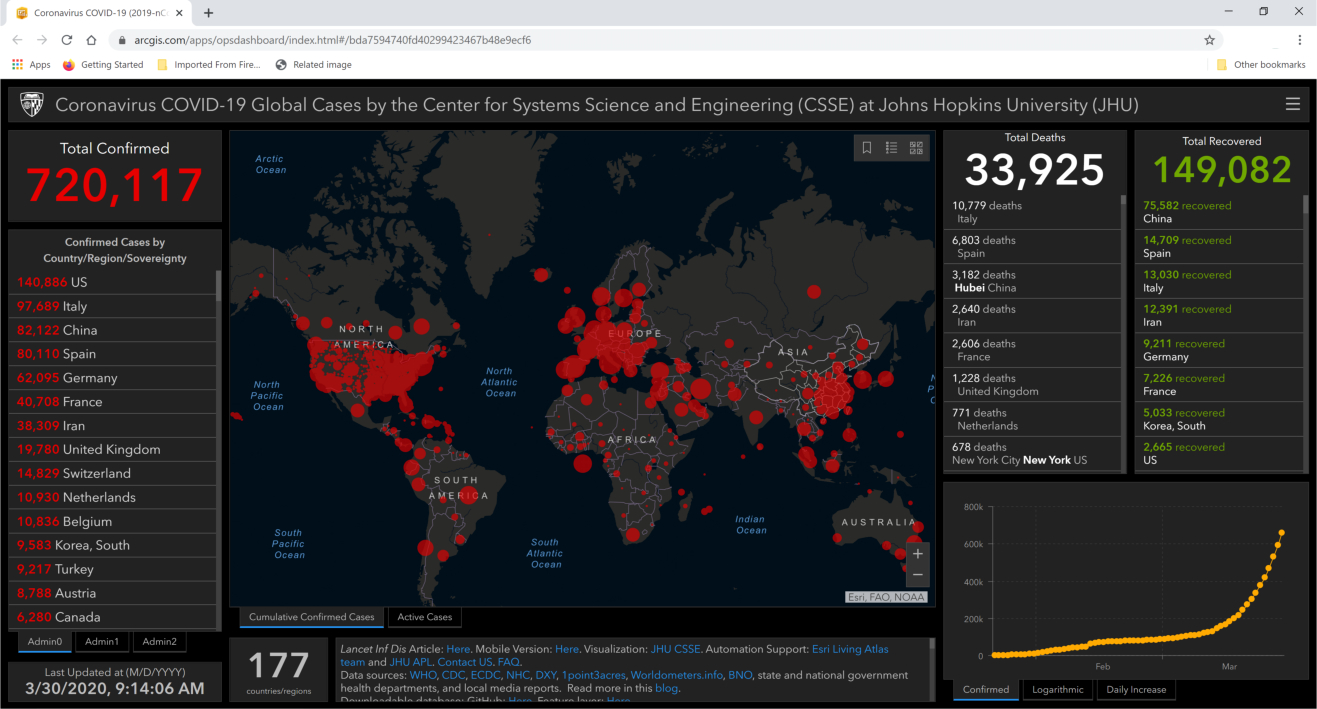Switch the list to the Admin2 tab
The image size is (1317, 709).
(x=159, y=642)
